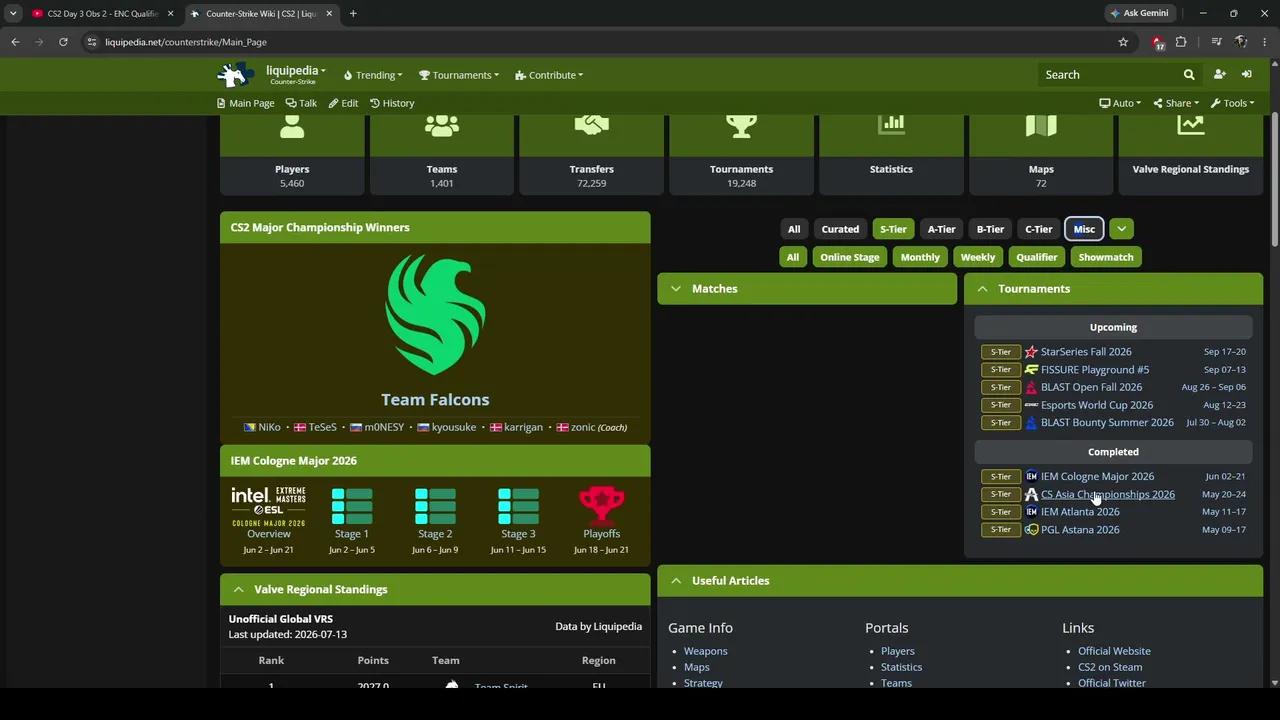
Task: Toggle the Online Stage filter
Action: pos(850,257)
